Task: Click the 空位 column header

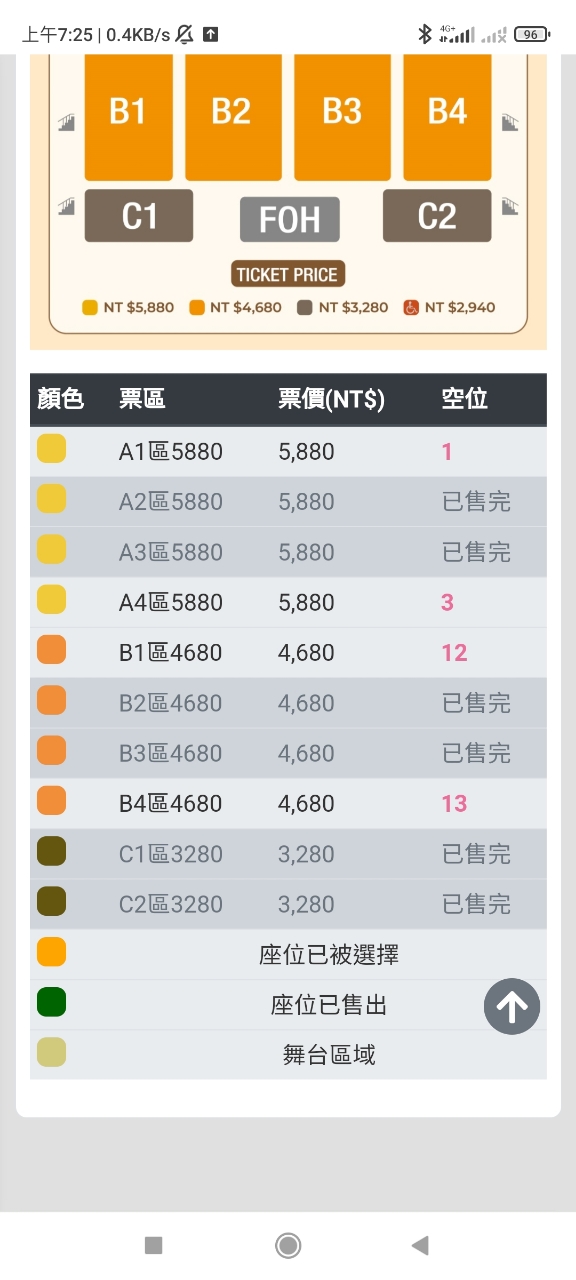Action: click(x=465, y=399)
